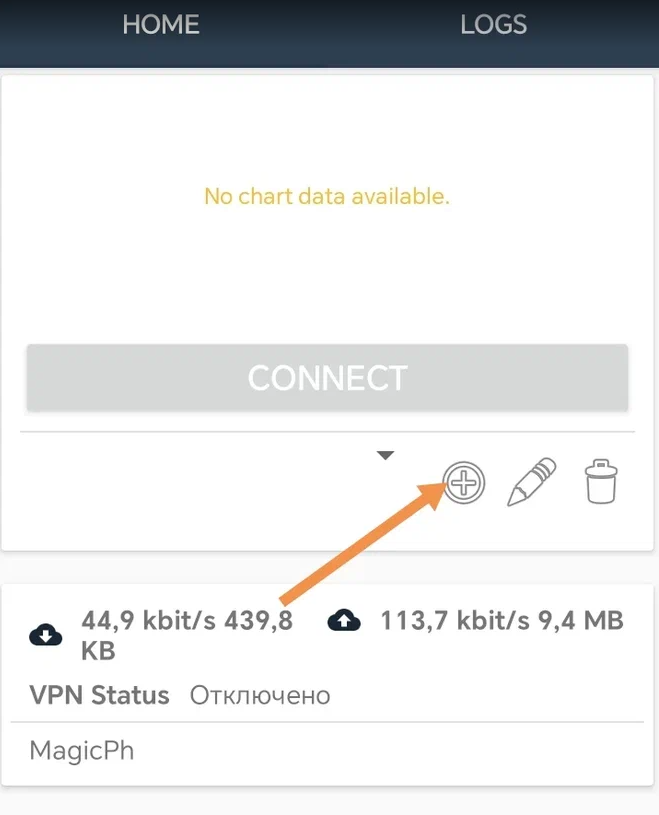Tap the Отключено status text

[260, 695]
